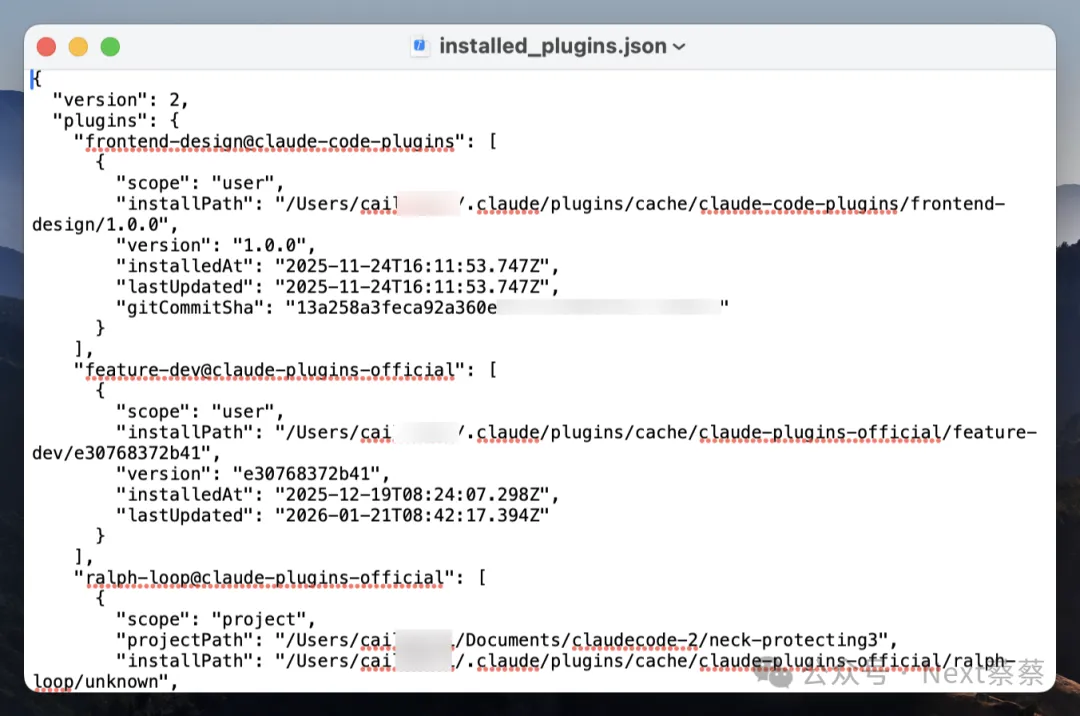The height and width of the screenshot is (716, 1080).
Task: Click the frontend-design@claude-code-plugins key
Action: pos(270,141)
